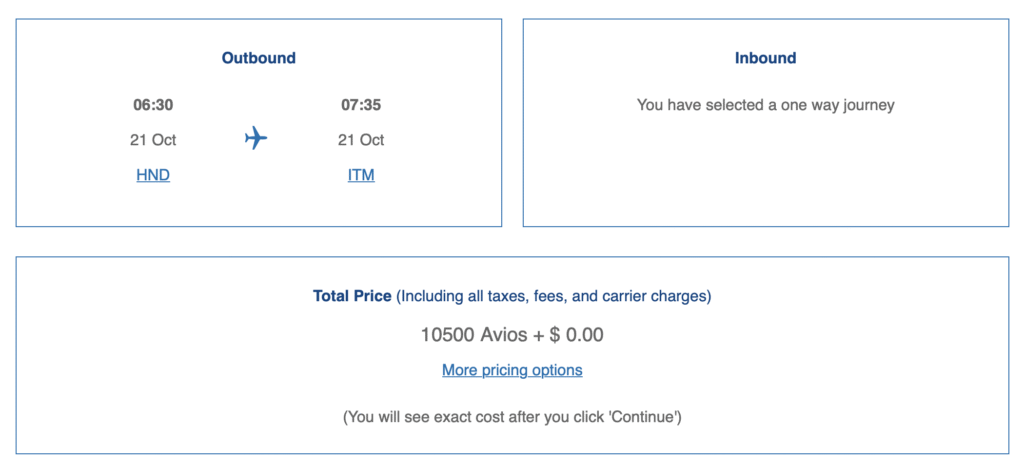Click the one way journey message
The width and height of the screenshot is (1024, 466).
tap(765, 104)
